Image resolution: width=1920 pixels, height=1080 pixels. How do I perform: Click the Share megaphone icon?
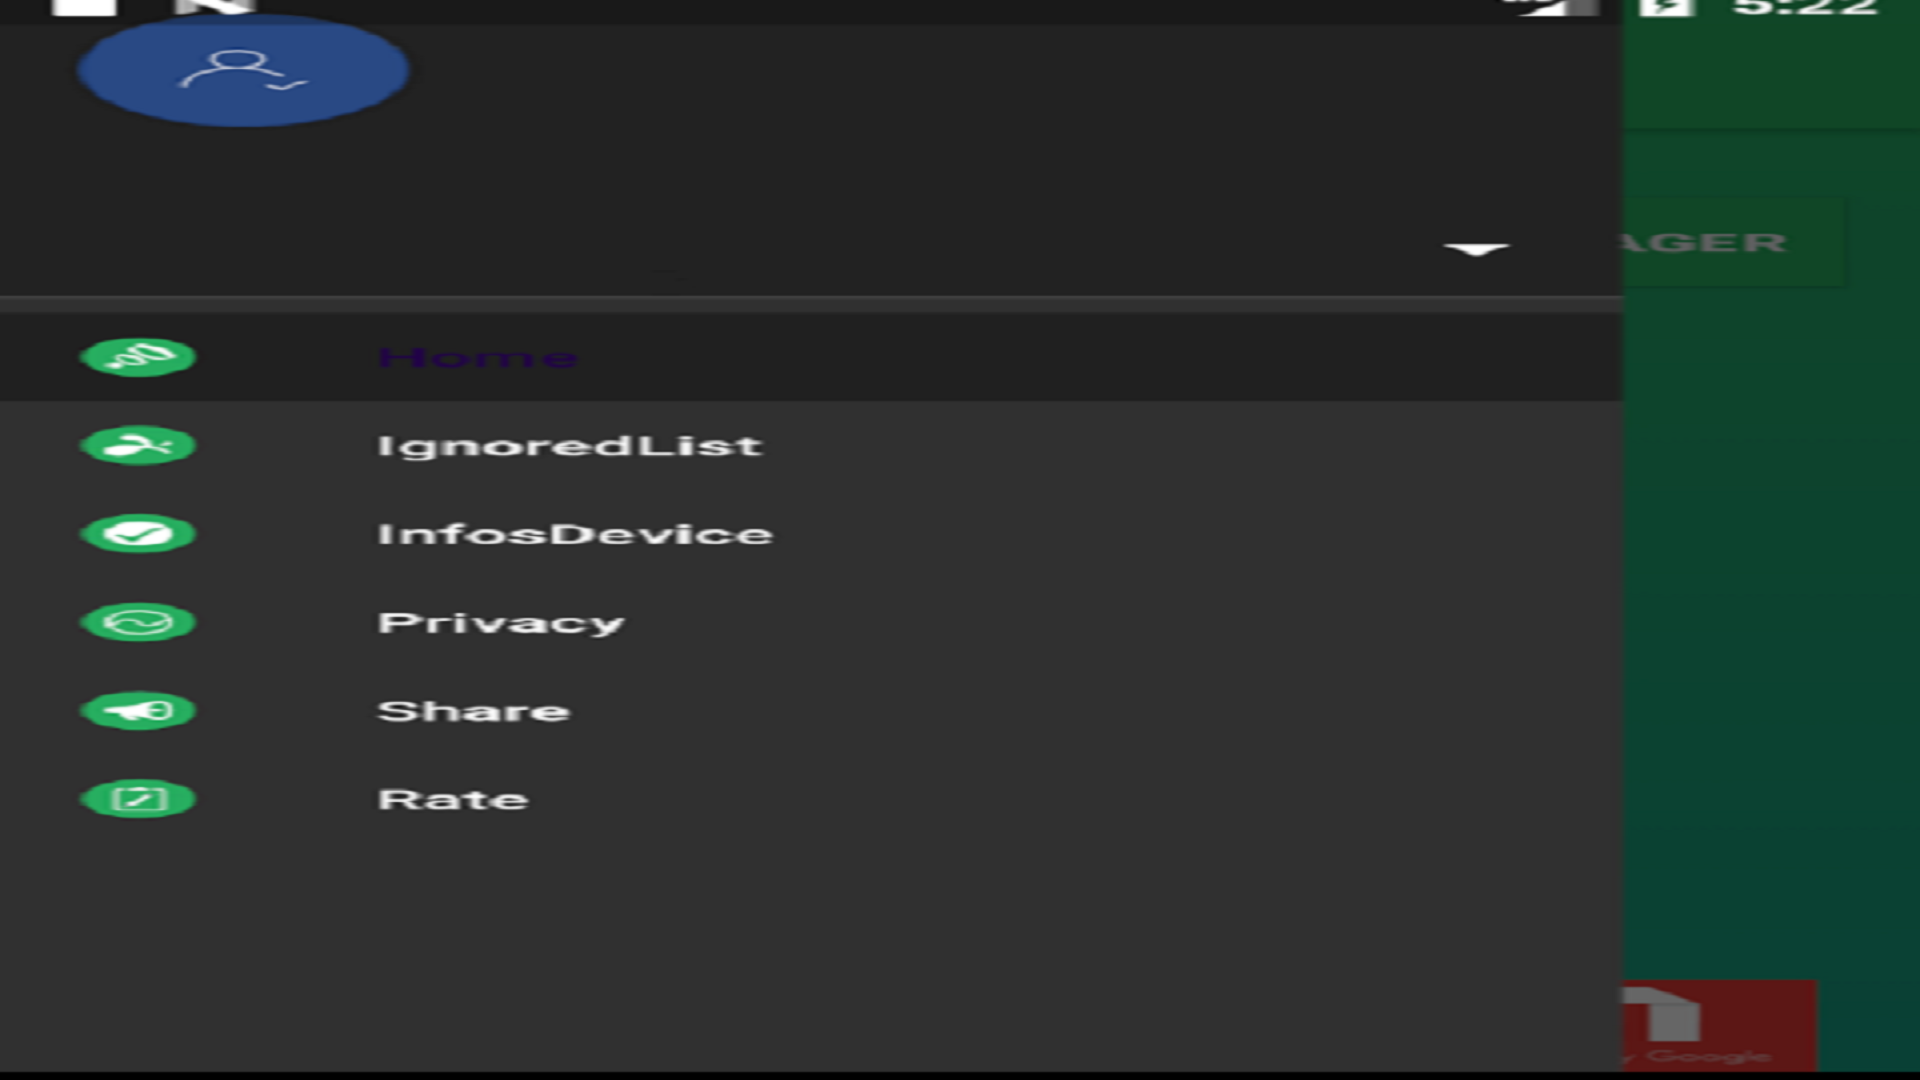point(138,711)
